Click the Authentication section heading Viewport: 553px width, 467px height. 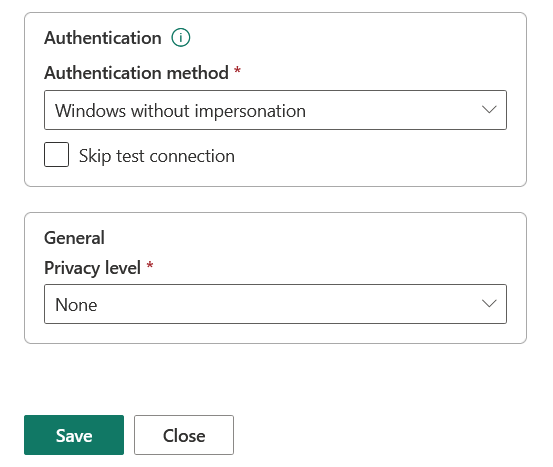(x=103, y=38)
